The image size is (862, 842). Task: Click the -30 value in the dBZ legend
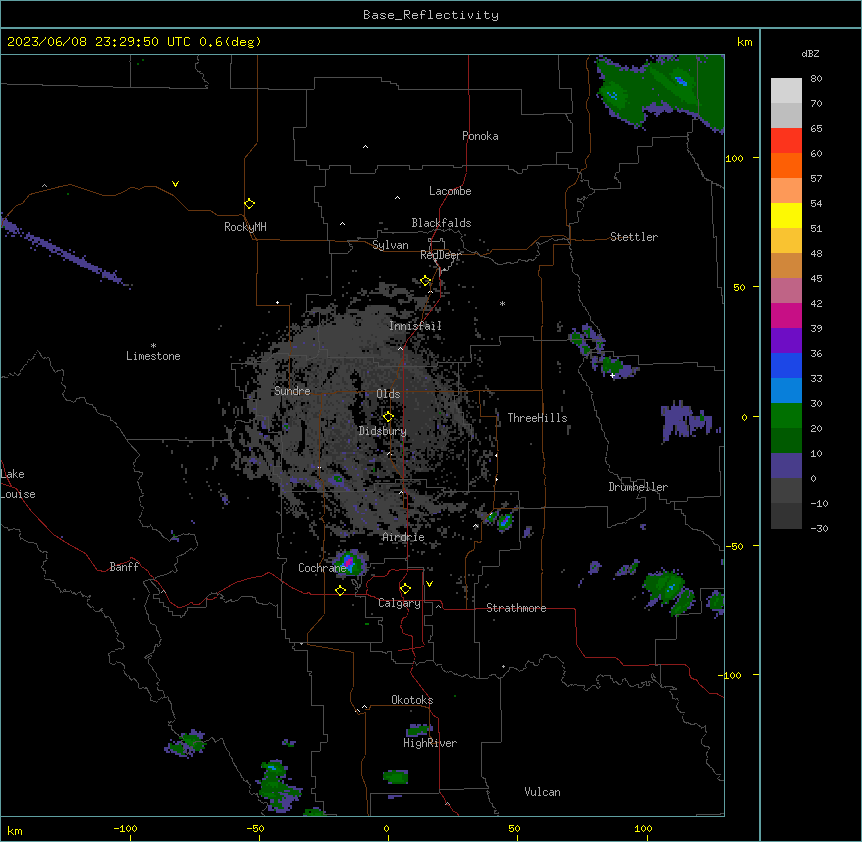pyautogui.click(x=819, y=528)
